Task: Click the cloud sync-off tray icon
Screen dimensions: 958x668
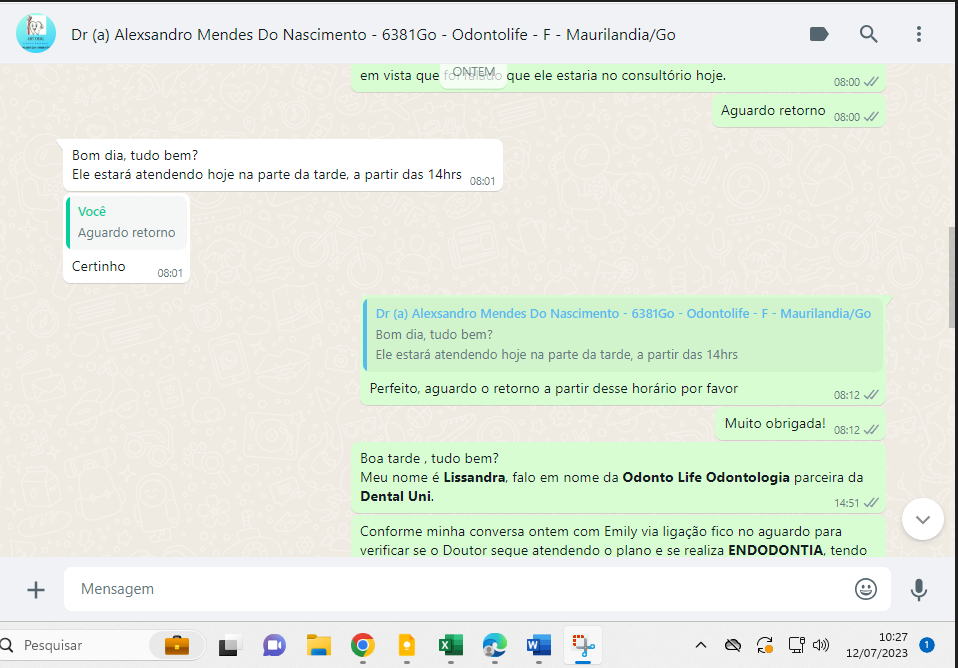Action: click(733, 645)
